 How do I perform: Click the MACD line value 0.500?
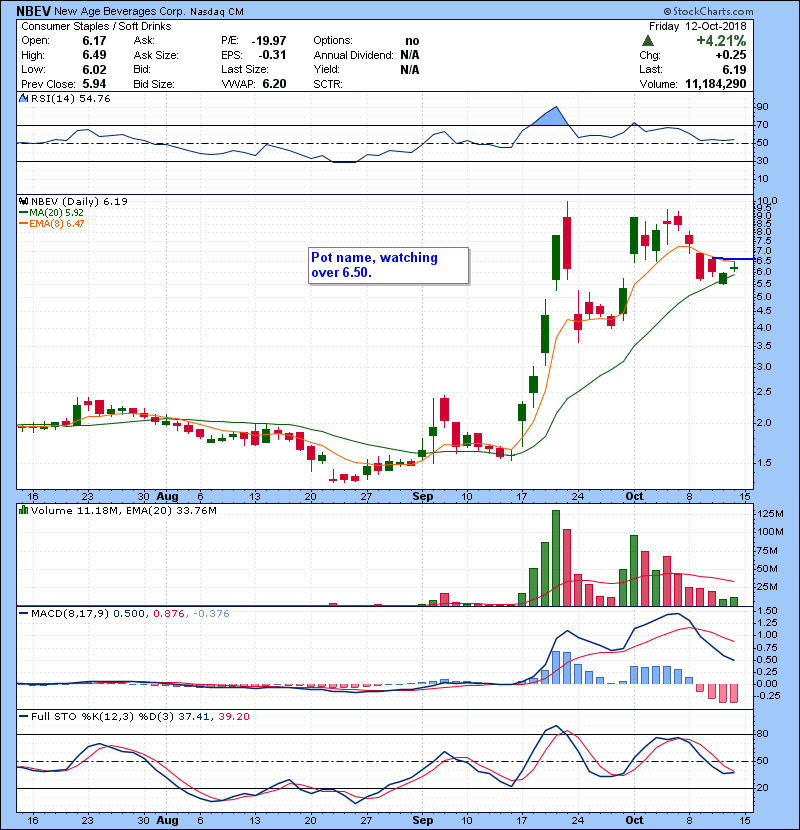coord(129,614)
